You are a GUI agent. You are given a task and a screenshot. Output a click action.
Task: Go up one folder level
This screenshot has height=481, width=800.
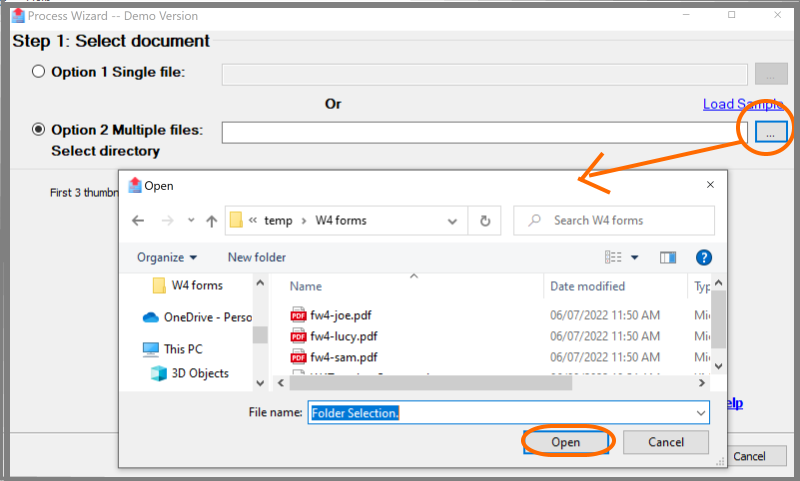[x=212, y=220]
